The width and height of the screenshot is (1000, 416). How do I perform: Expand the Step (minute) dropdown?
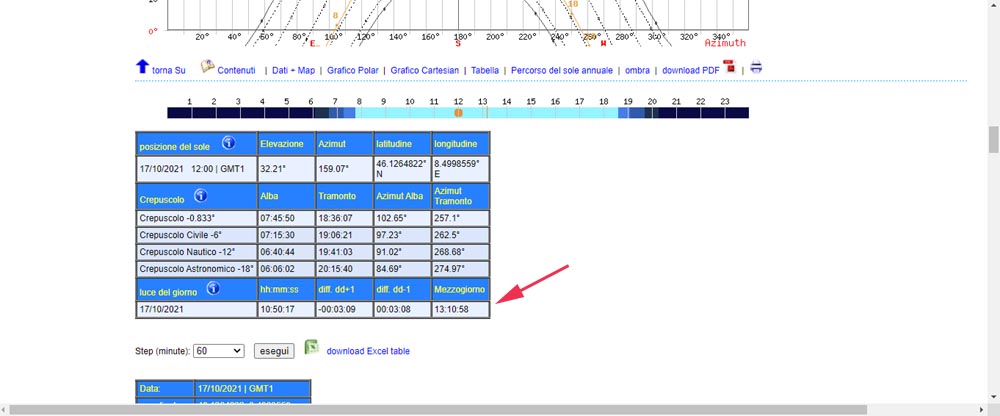219,351
